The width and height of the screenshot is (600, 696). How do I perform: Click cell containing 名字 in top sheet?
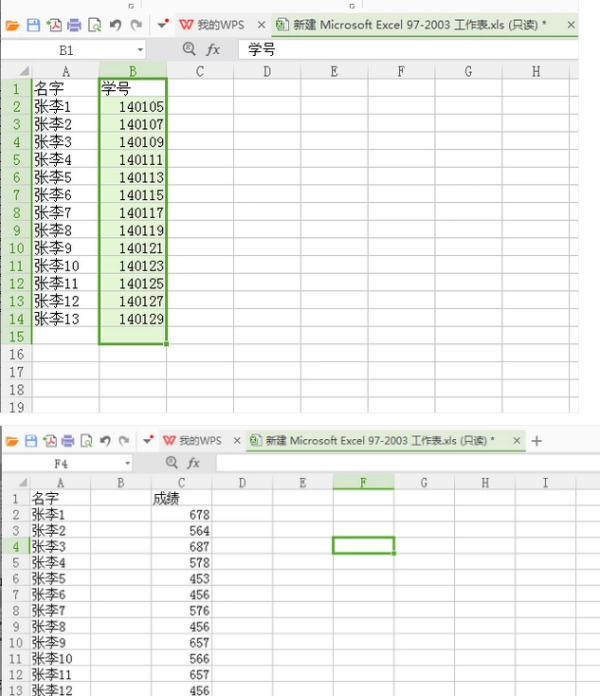point(66,89)
